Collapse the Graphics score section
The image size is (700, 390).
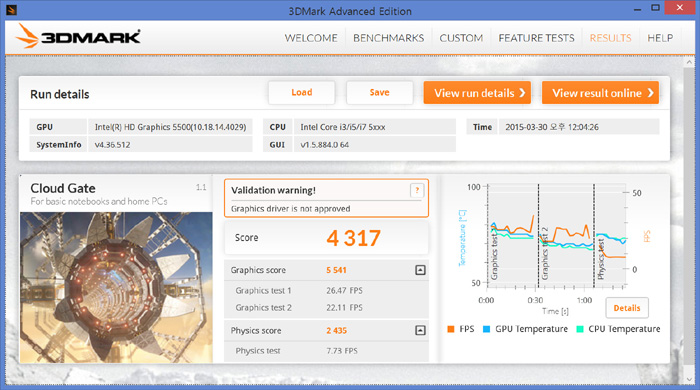(x=420, y=270)
